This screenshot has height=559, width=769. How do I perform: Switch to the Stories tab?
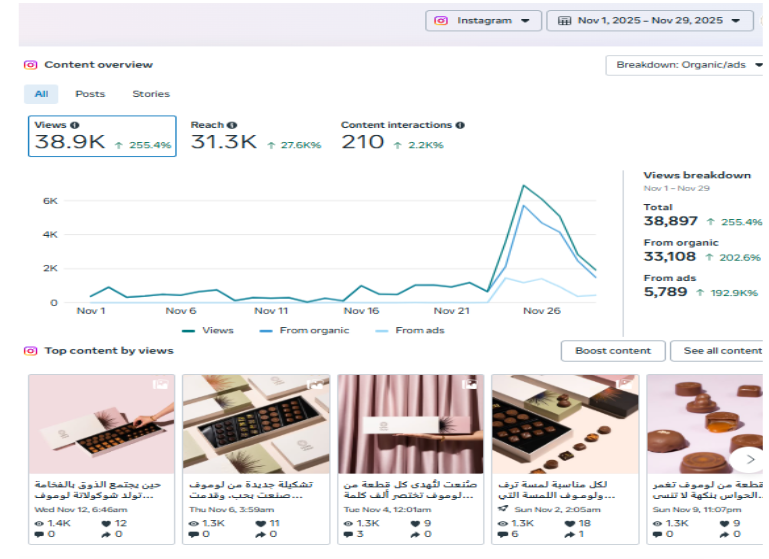coord(151,94)
